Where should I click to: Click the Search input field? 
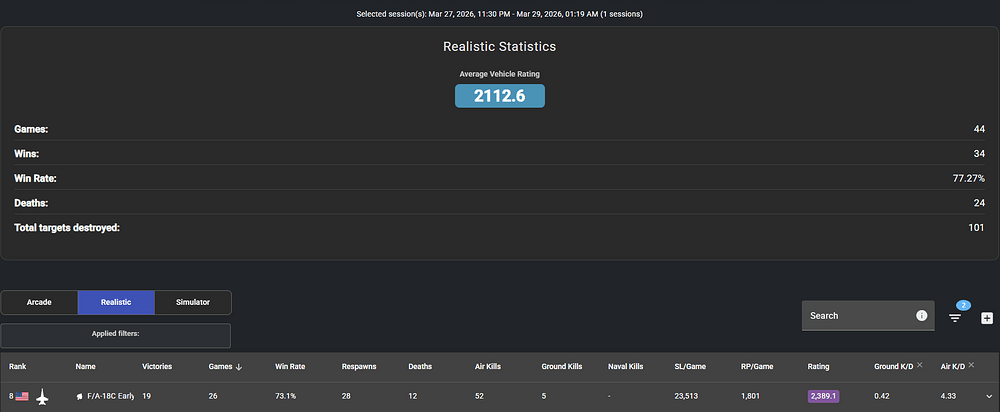click(855, 316)
